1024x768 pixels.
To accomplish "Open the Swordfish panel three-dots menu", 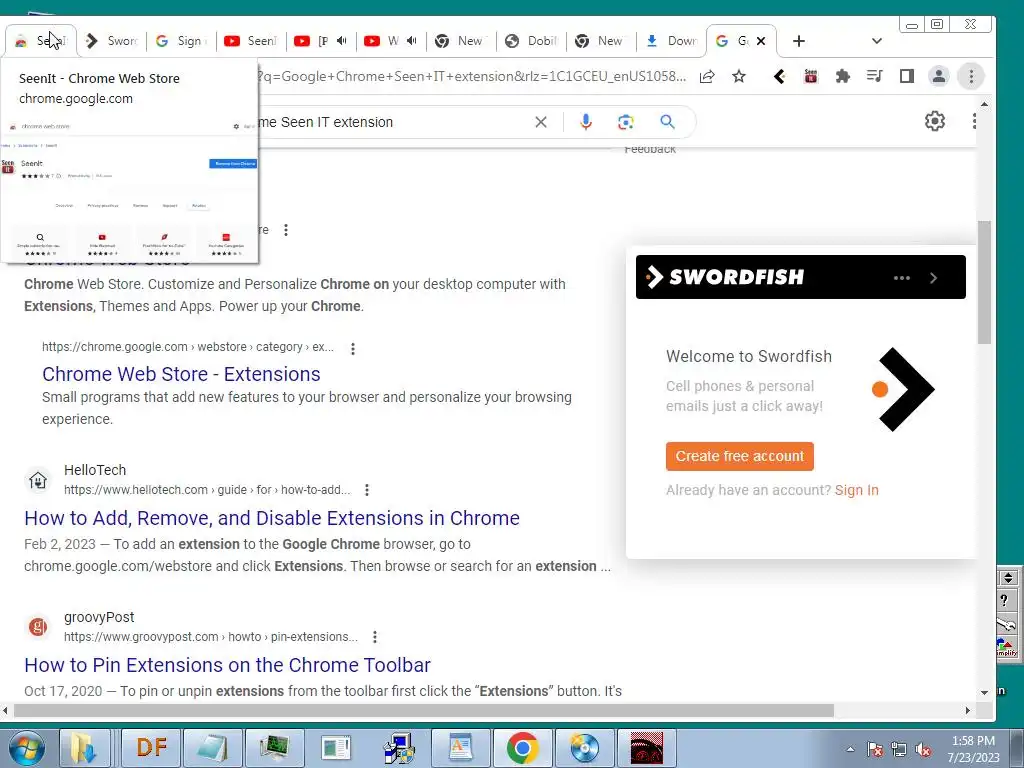I will (902, 278).
